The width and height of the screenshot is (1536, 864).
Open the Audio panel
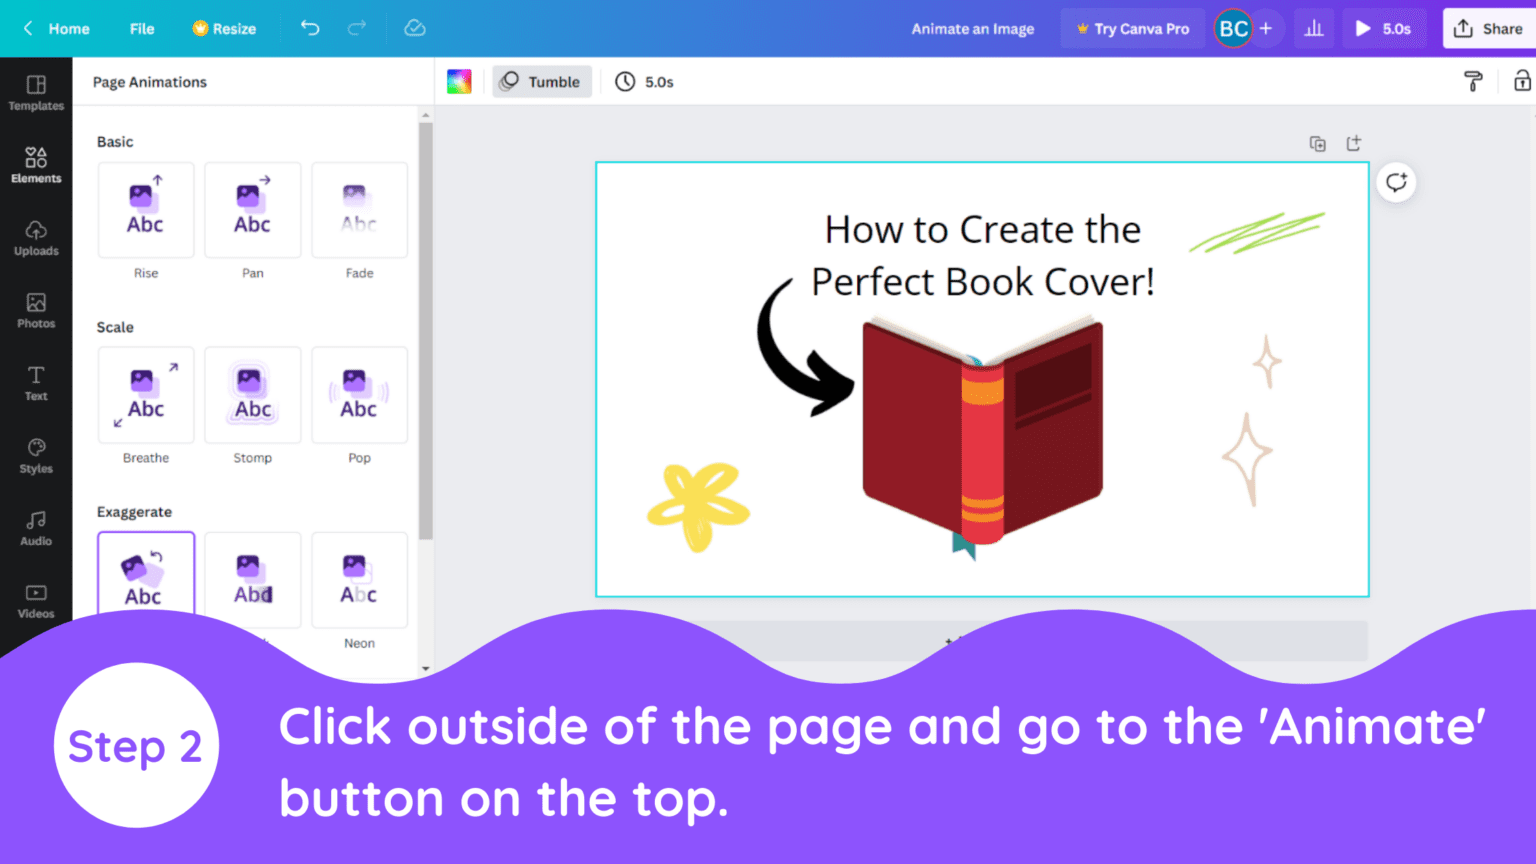pos(36,528)
